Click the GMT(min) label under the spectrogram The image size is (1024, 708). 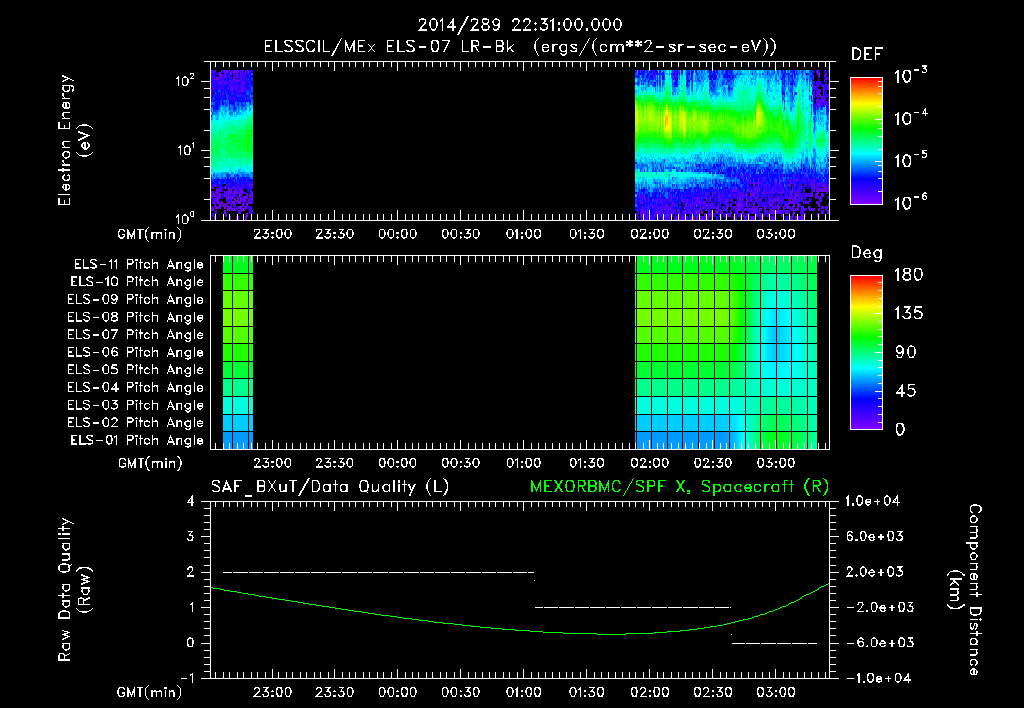click(x=150, y=234)
